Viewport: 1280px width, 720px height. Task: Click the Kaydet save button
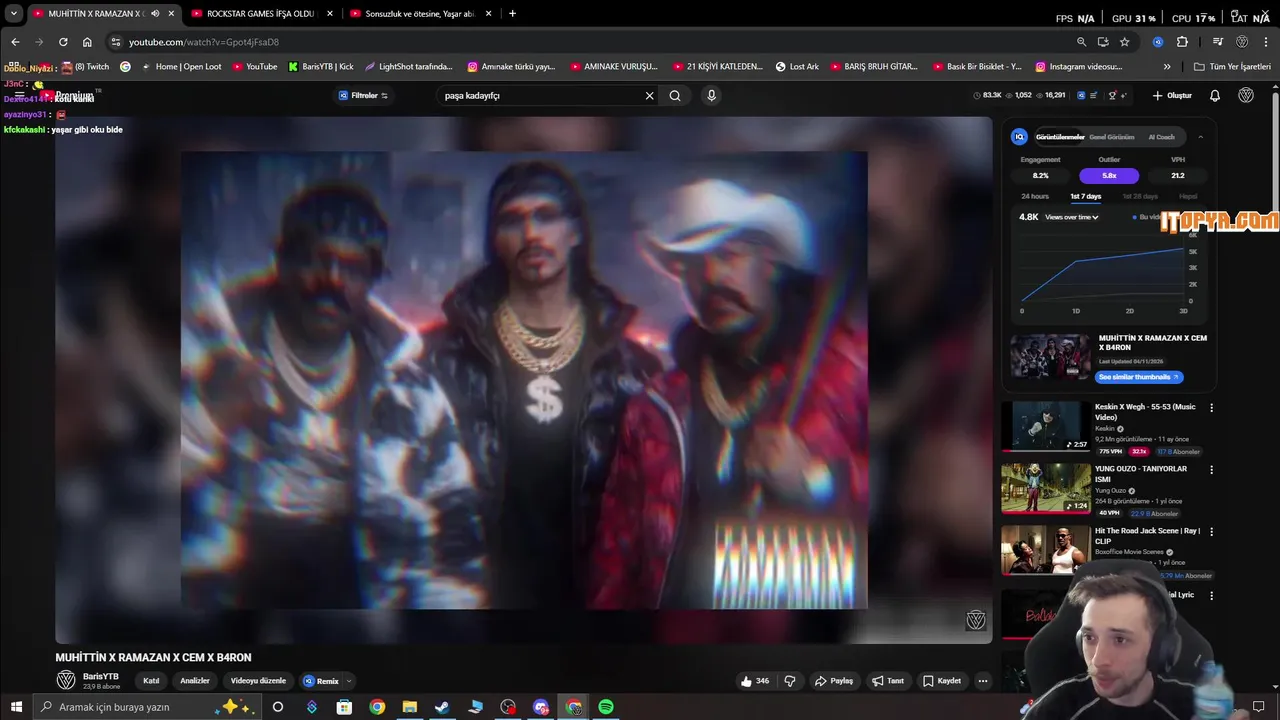tap(942, 681)
